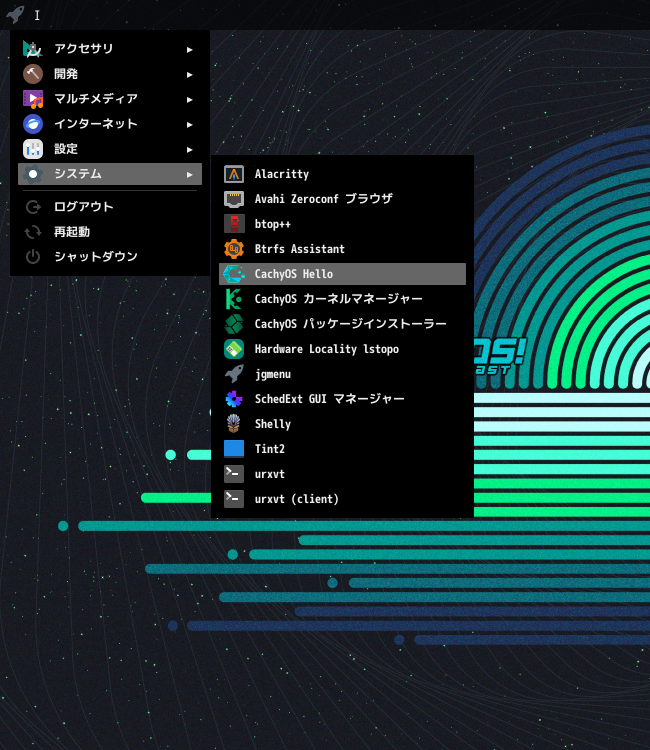This screenshot has height=750, width=650.
Task: Open CachyOS パッケージインストーラー
Action: 342,324
